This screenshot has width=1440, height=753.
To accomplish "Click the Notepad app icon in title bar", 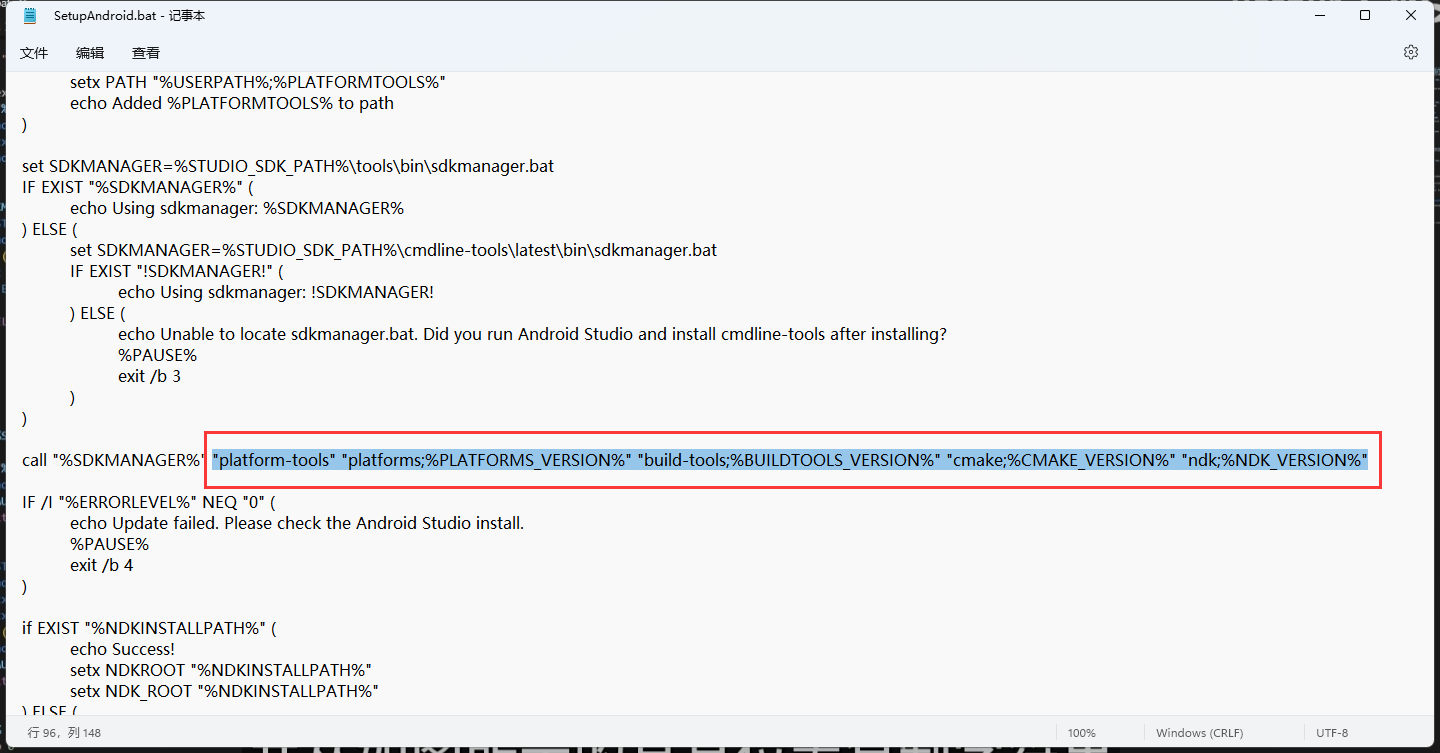I will pos(30,16).
